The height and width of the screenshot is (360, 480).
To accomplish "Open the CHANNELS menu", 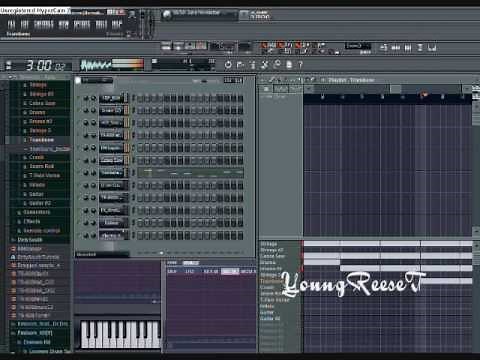I will click(44, 24).
